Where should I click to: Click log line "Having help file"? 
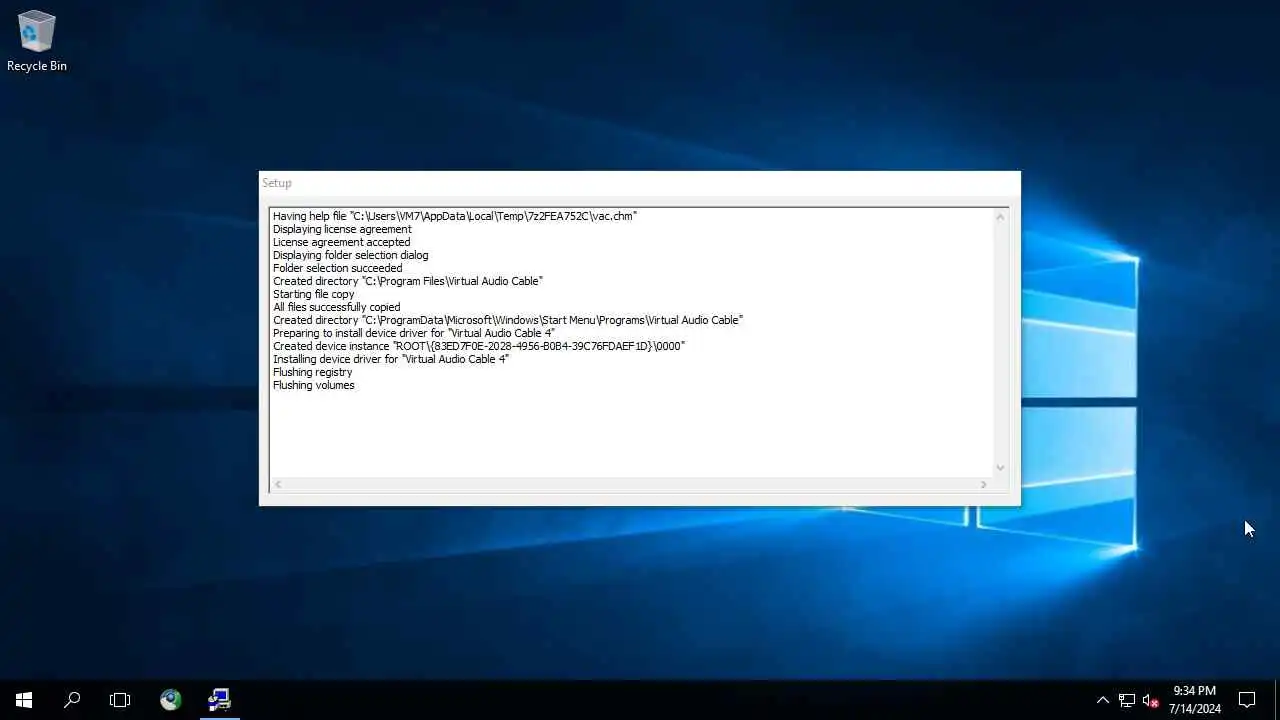click(x=455, y=216)
